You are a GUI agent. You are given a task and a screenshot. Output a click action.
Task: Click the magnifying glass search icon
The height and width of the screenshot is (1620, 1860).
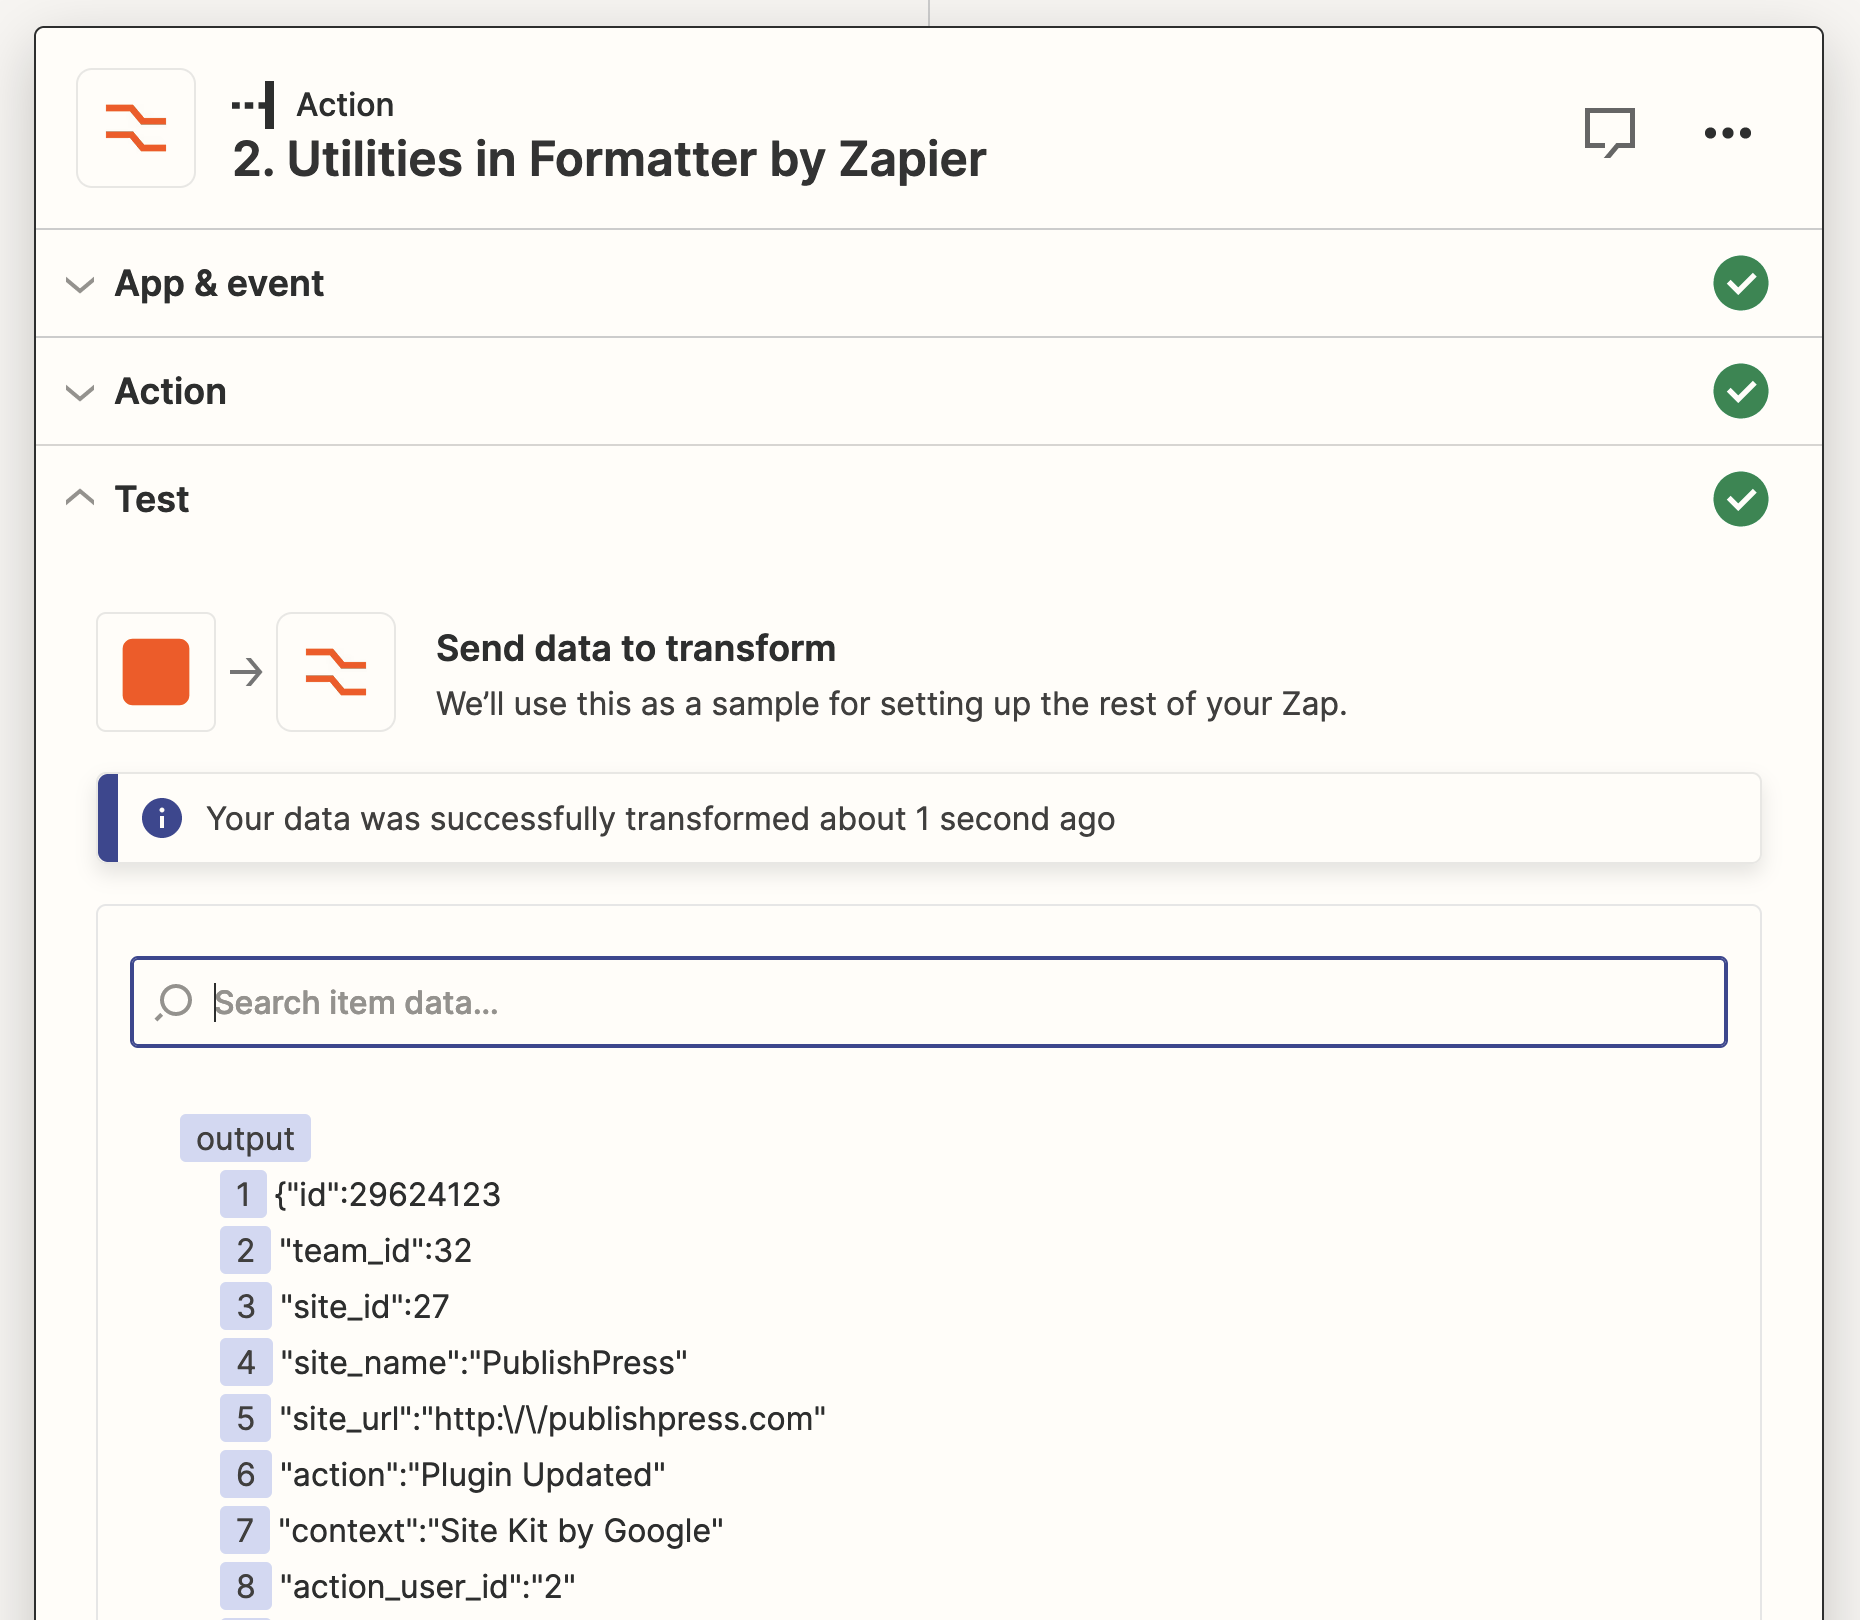174,1001
